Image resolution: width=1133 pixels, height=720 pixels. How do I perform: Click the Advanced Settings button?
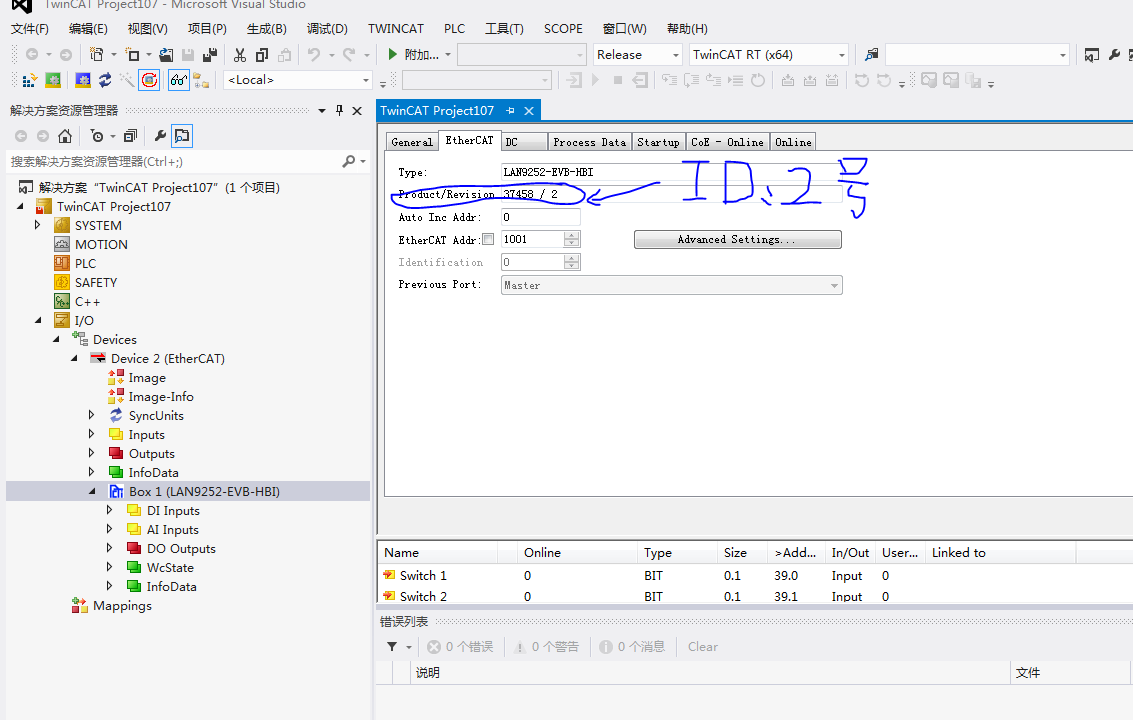pyautogui.click(x=737, y=239)
